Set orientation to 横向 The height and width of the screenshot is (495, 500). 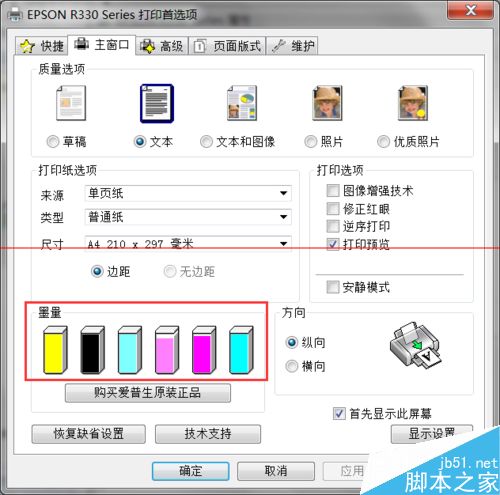[x=292, y=366]
